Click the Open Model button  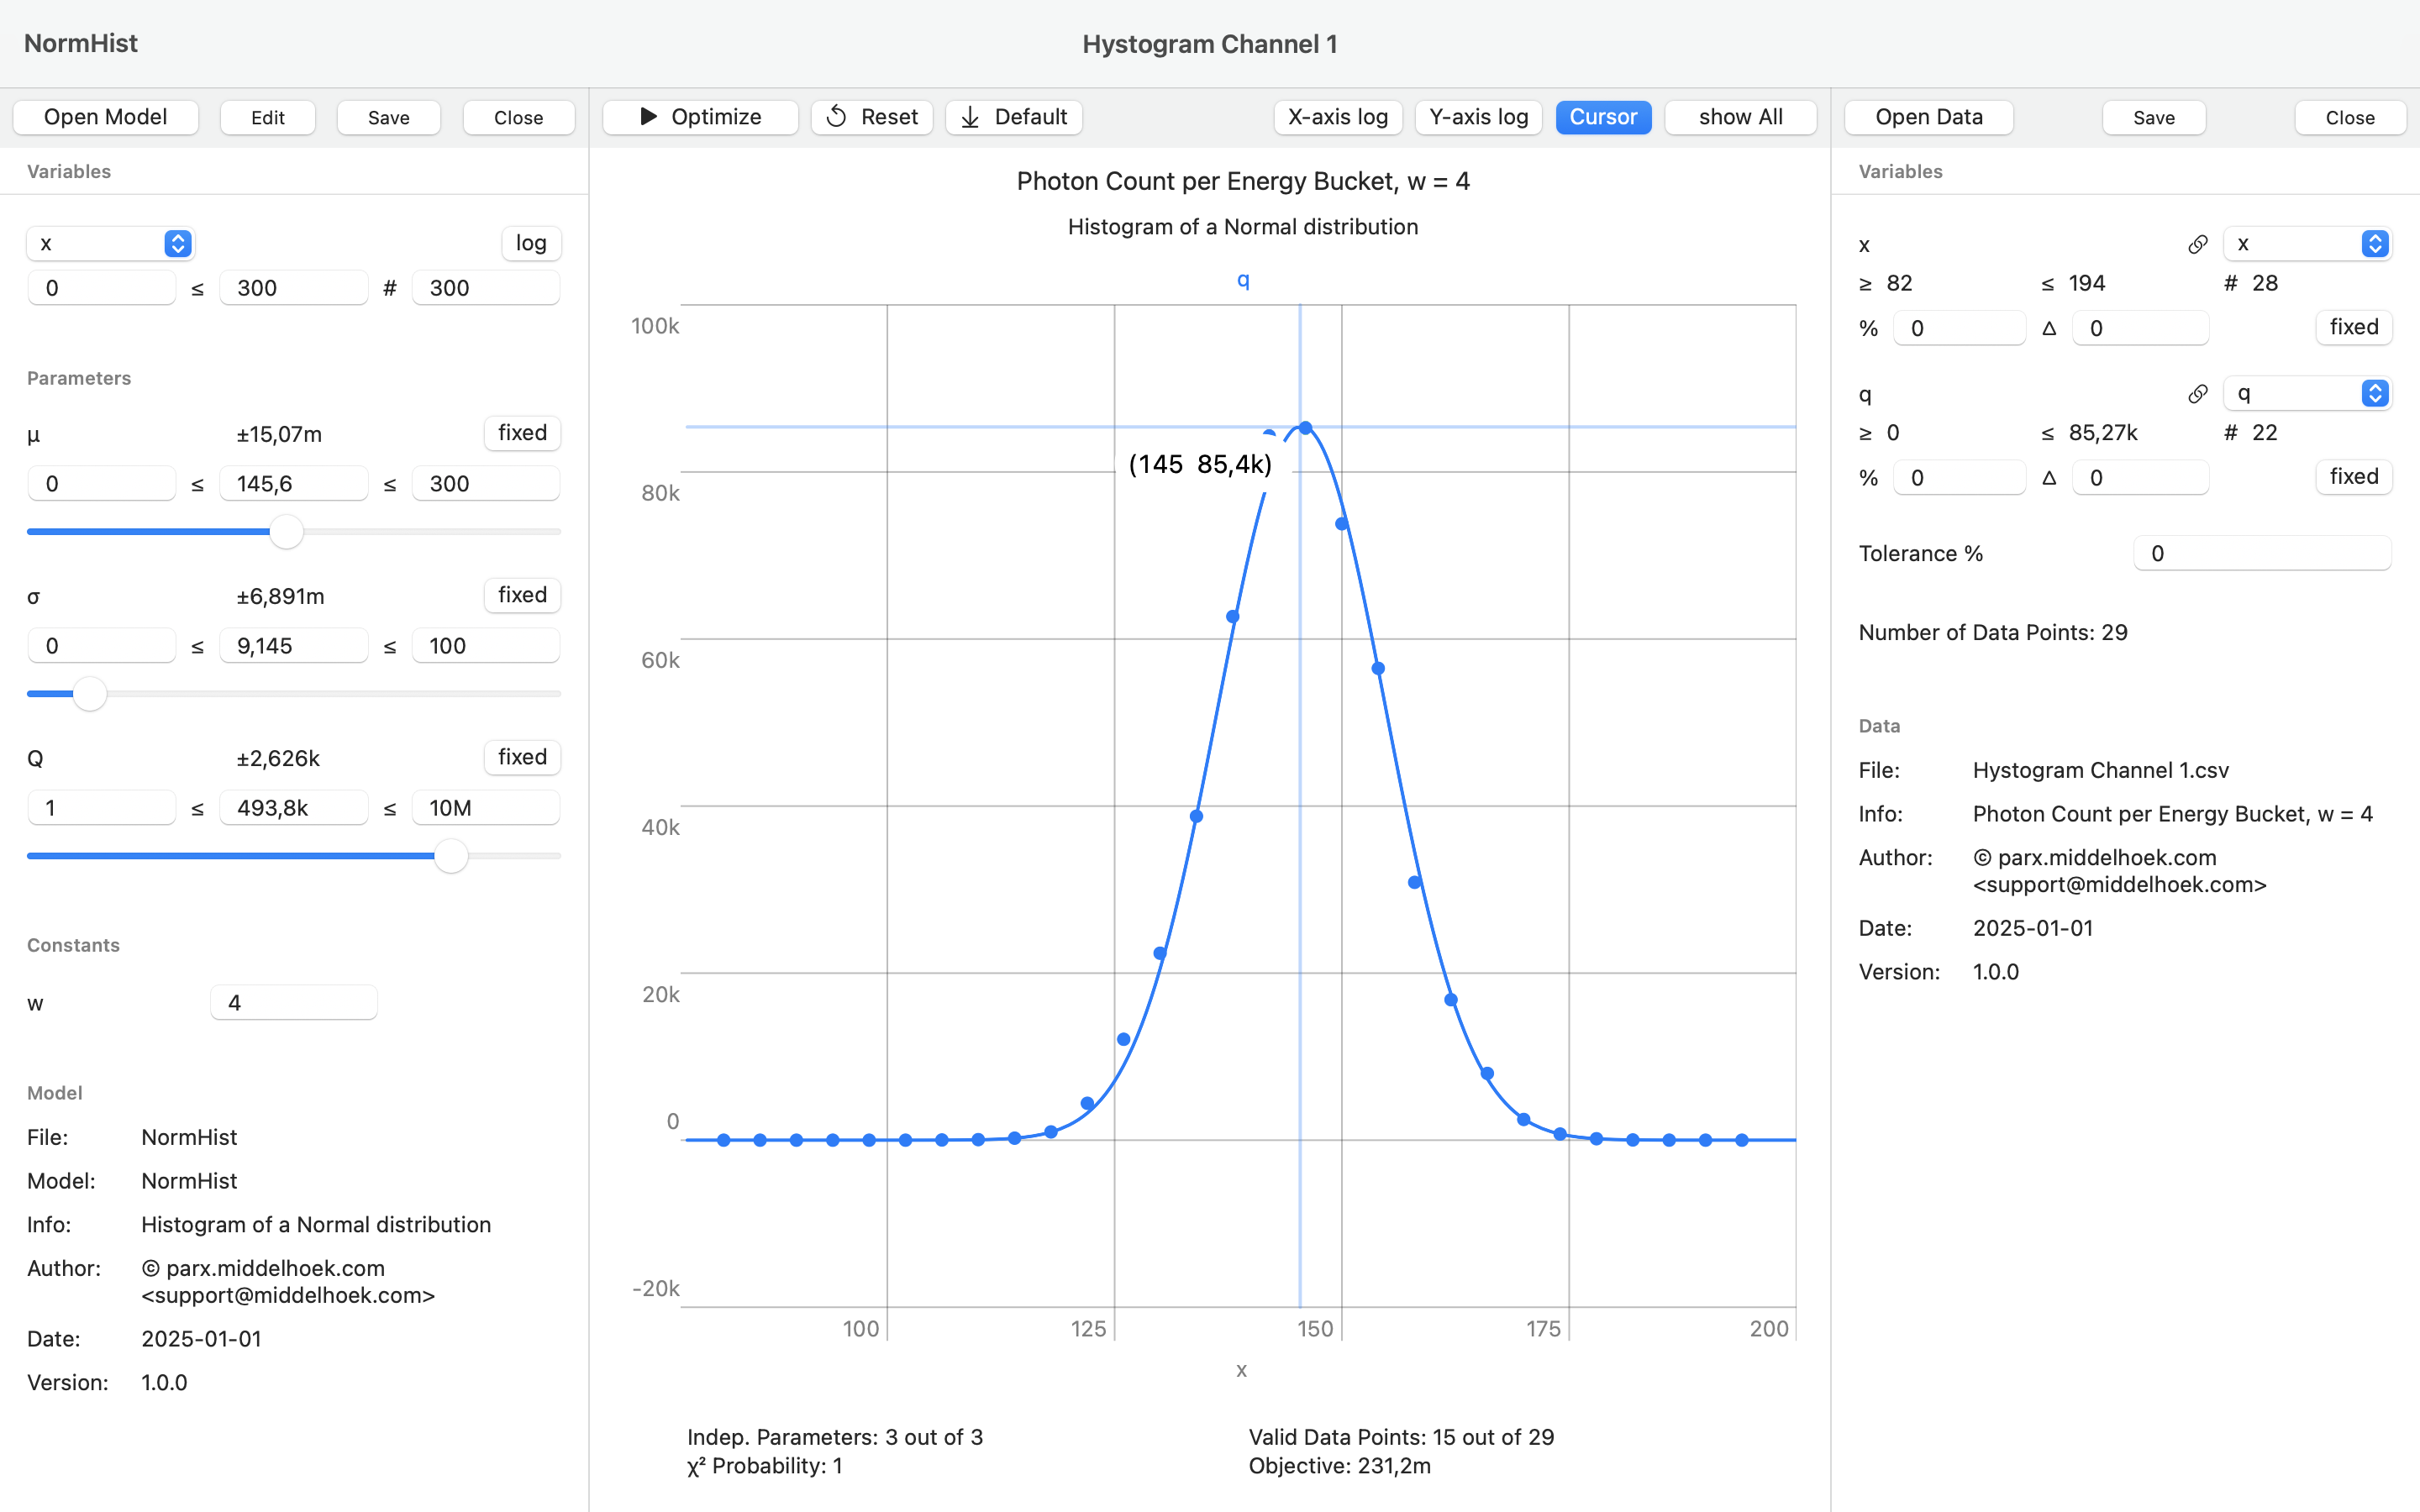(105, 117)
